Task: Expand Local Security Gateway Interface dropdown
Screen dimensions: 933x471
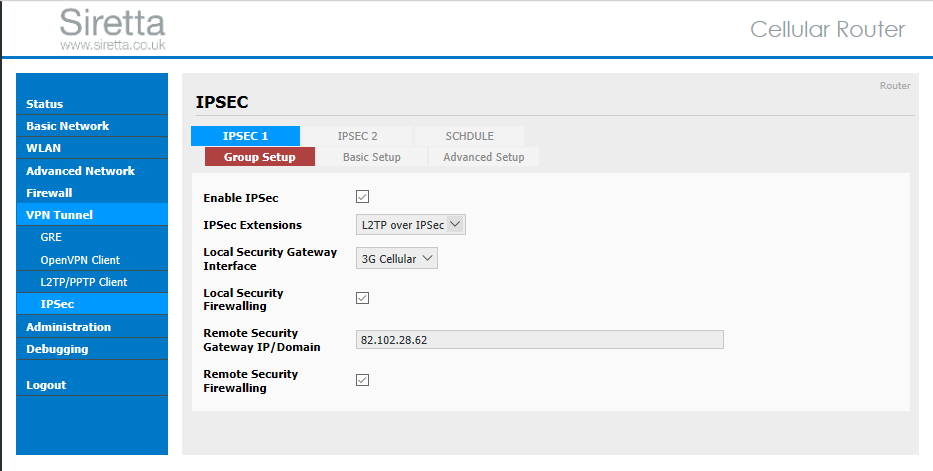Action: coord(397,259)
